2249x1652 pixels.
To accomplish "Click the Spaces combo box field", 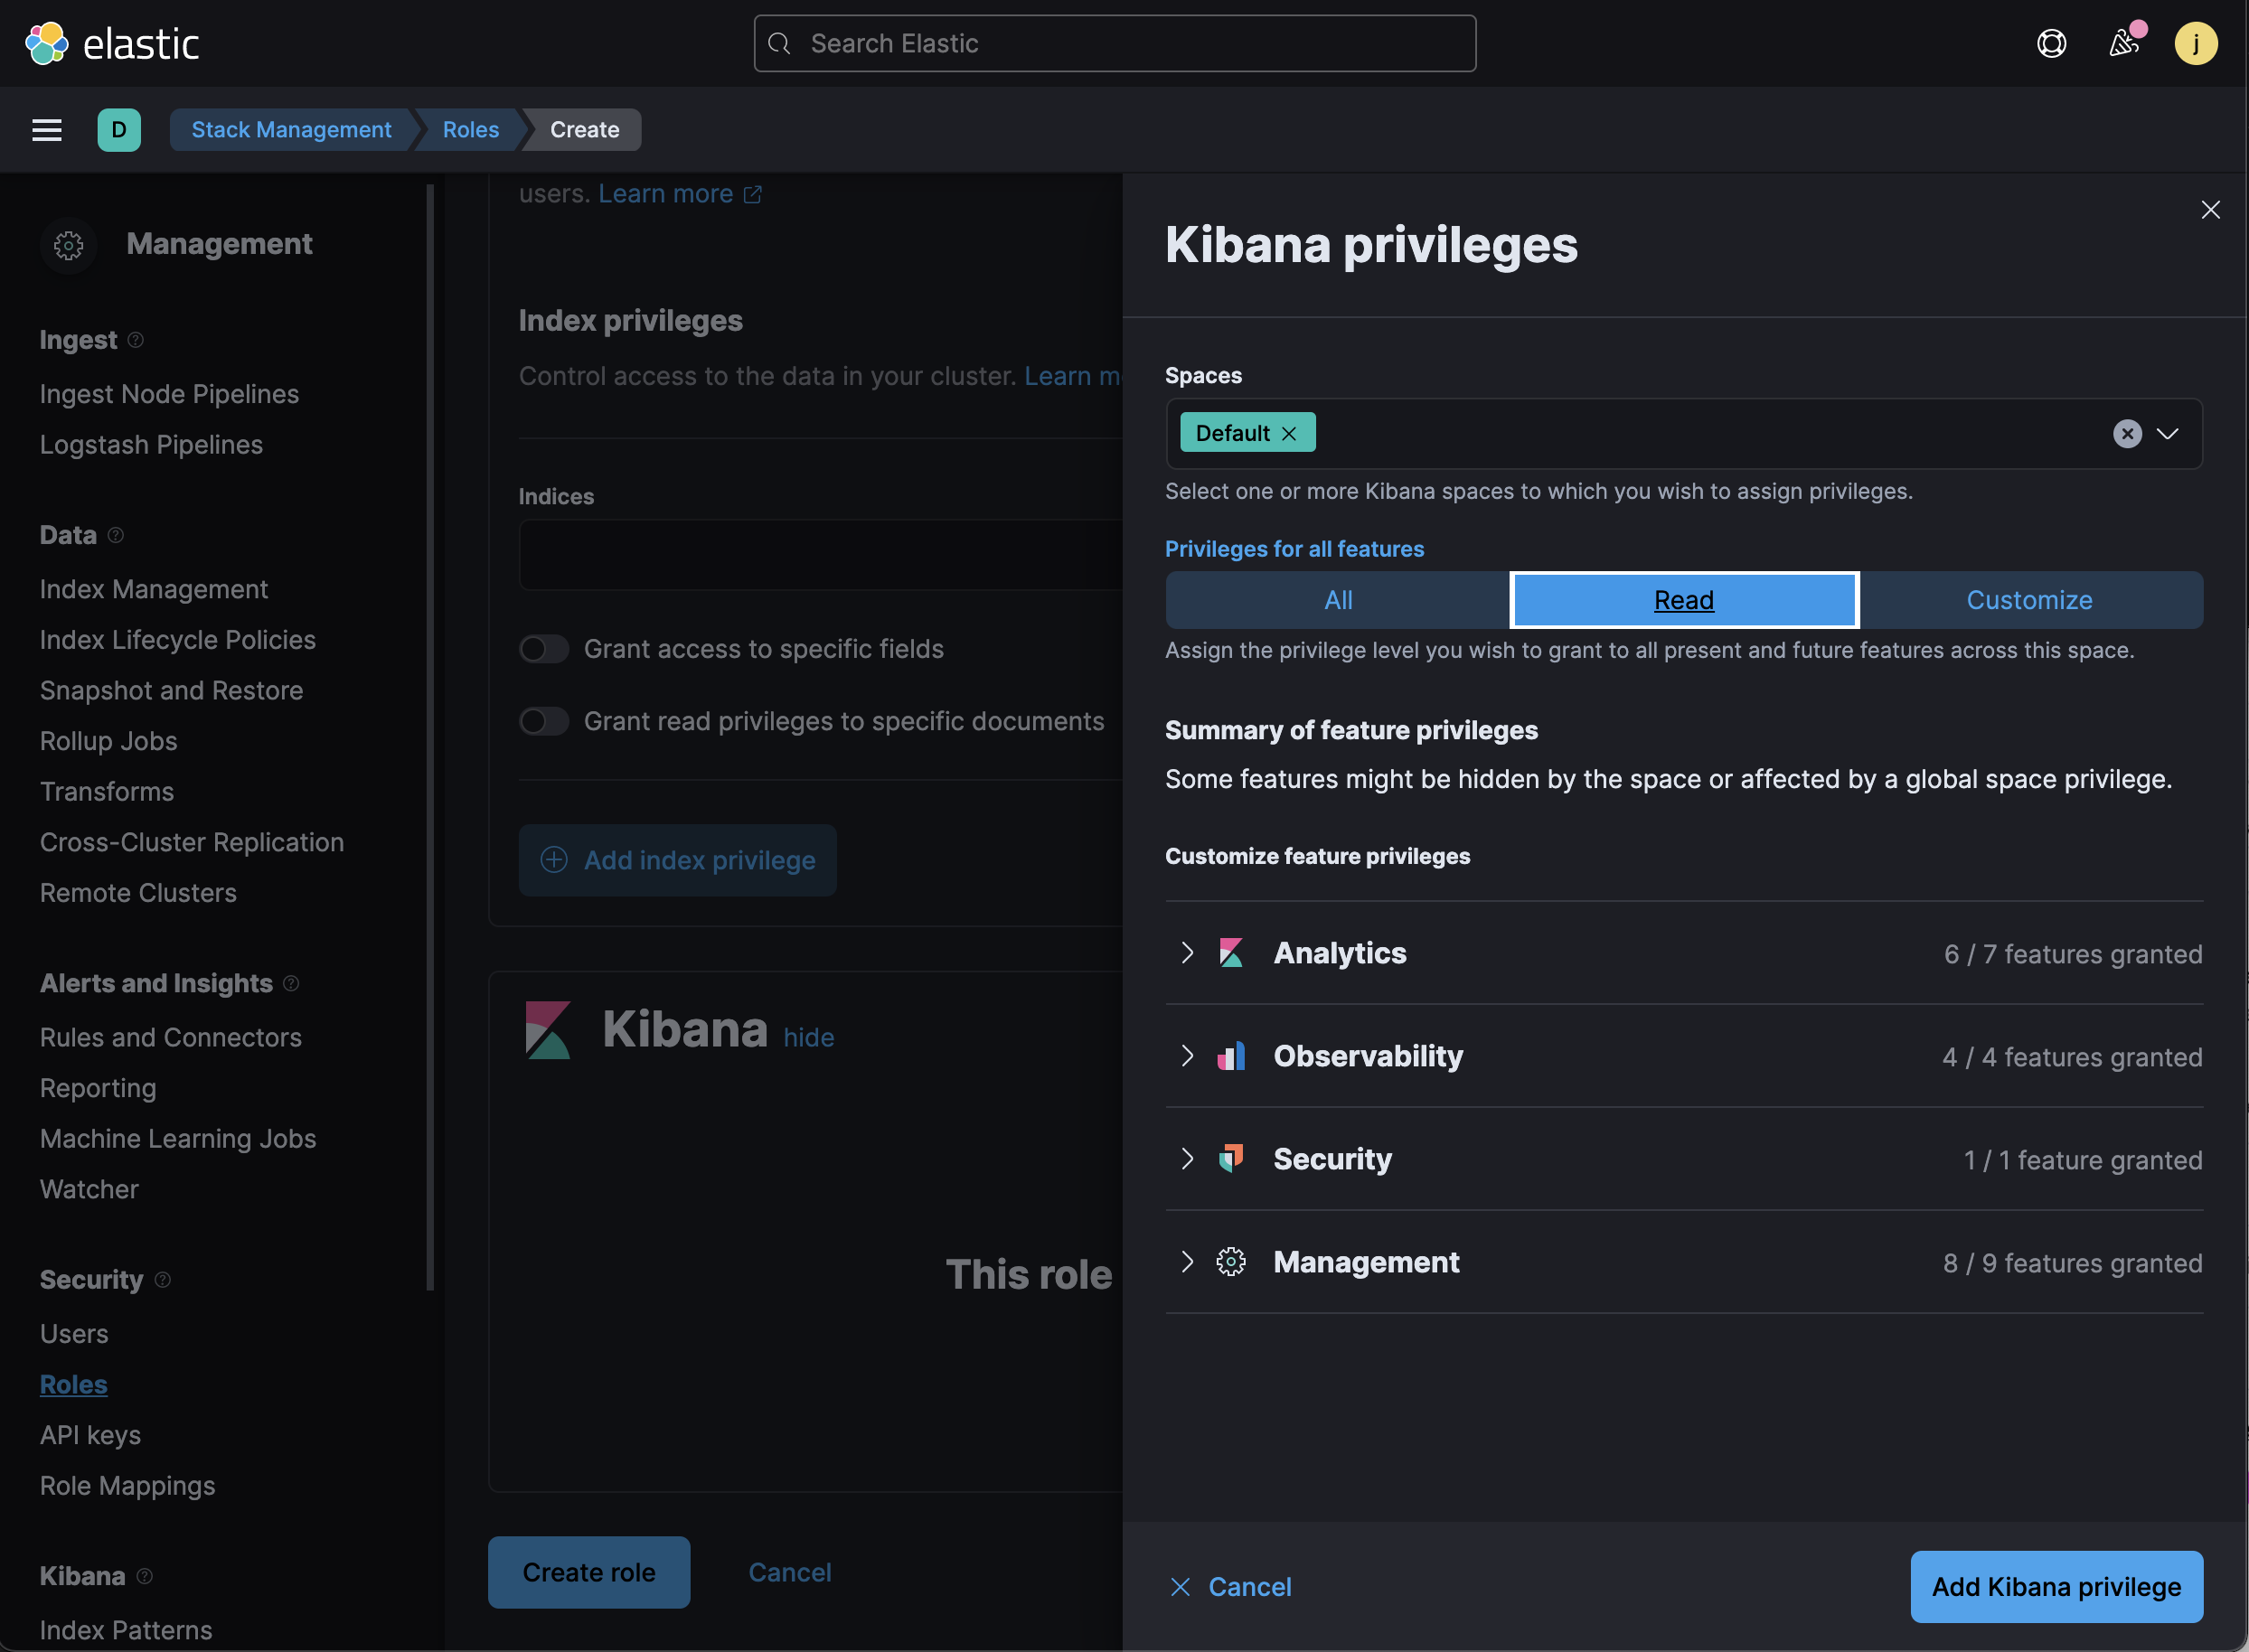I will tap(1684, 434).
